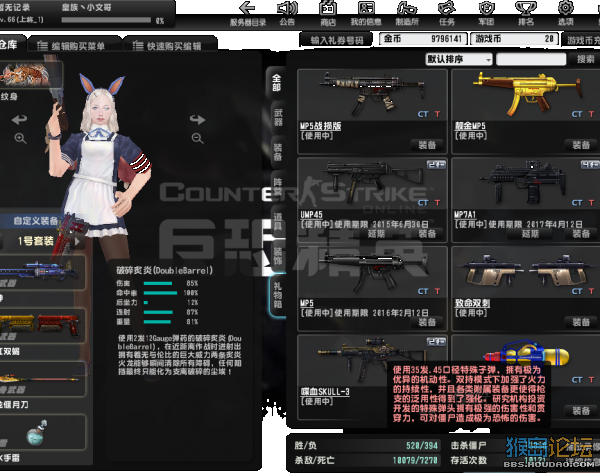The height and width of the screenshot is (473, 600).
Task: Select the 全部 category tab
Action: point(276,83)
